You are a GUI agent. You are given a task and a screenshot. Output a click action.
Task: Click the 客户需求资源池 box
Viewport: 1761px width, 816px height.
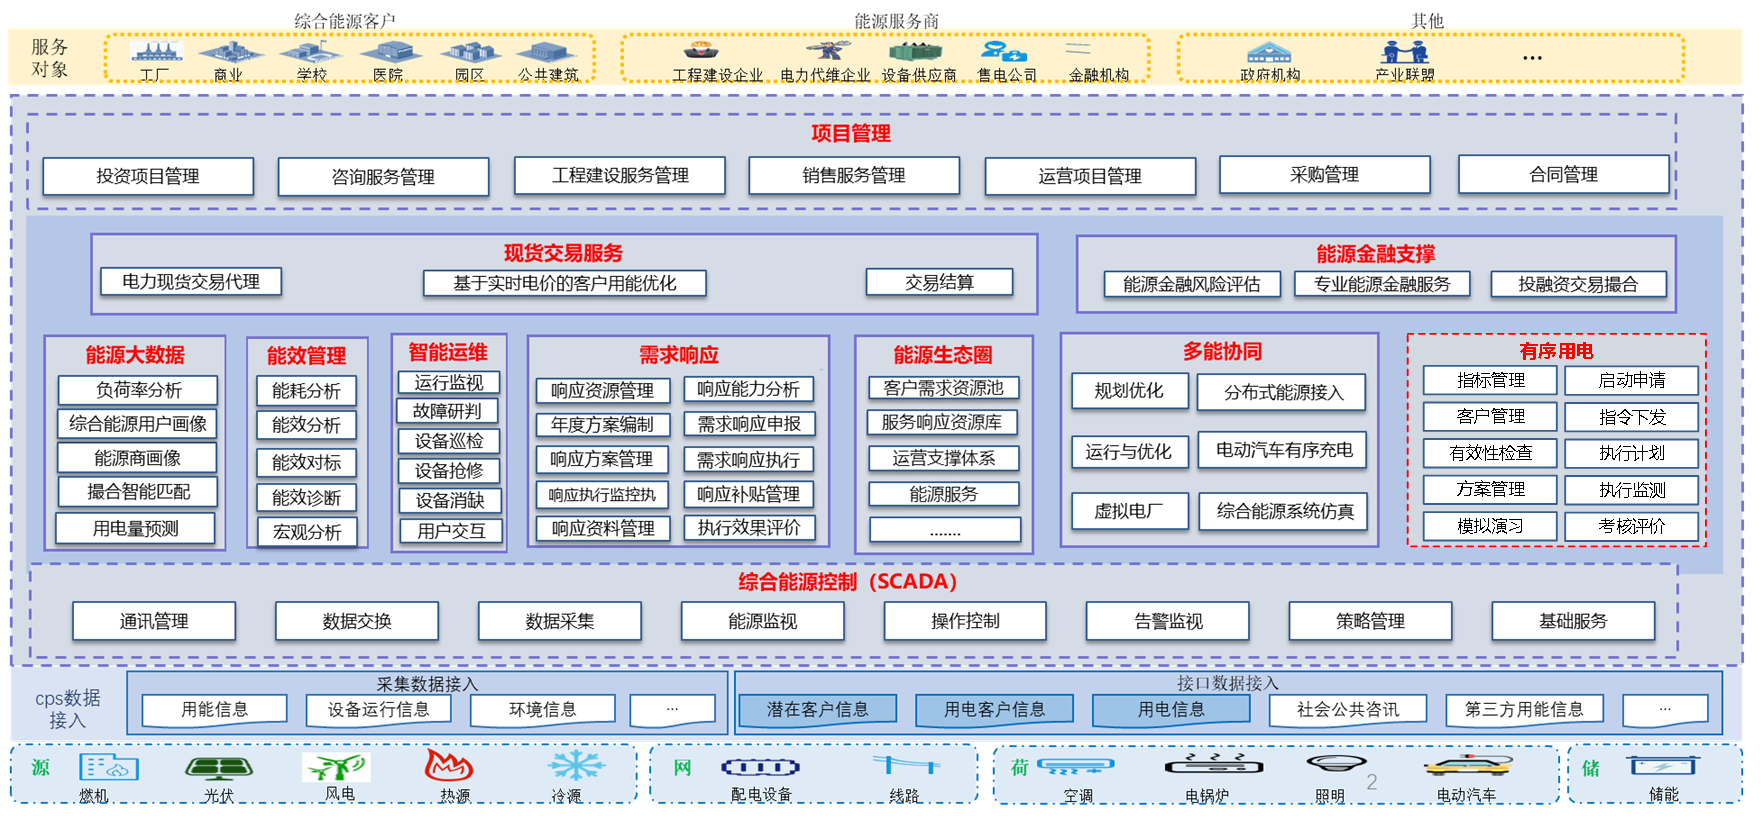point(943,388)
